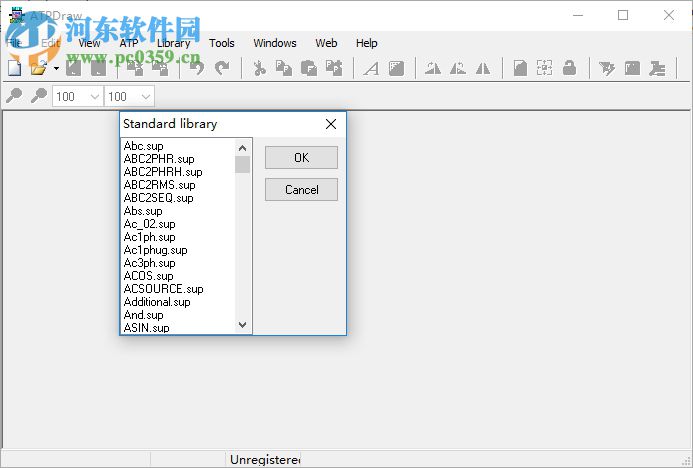Select Abc.sup in the list
This screenshot has width=693, height=468.
(144, 146)
